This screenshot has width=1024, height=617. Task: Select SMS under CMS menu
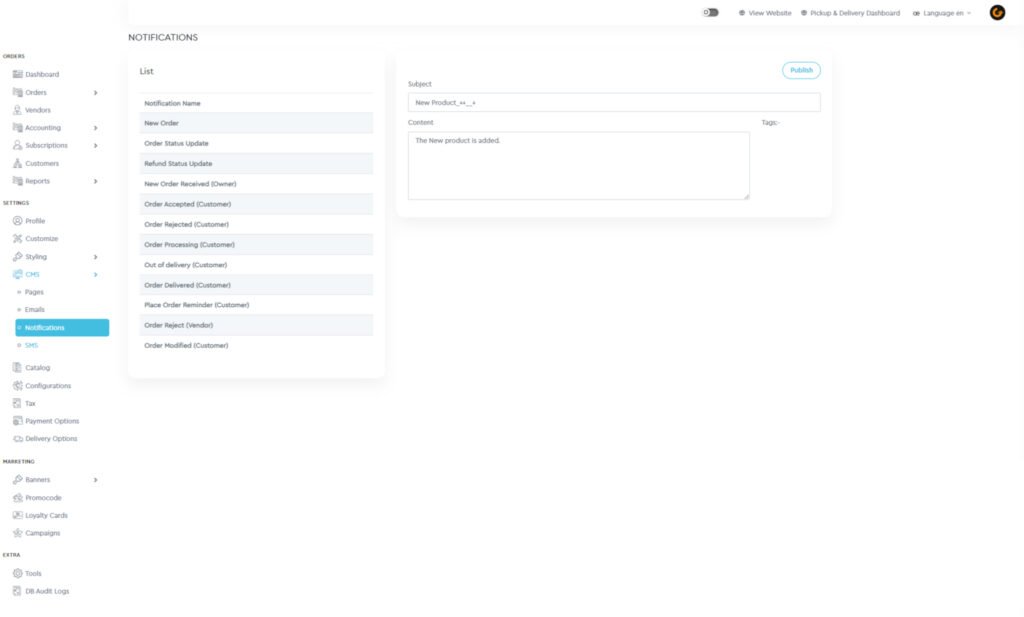[x=31, y=345]
